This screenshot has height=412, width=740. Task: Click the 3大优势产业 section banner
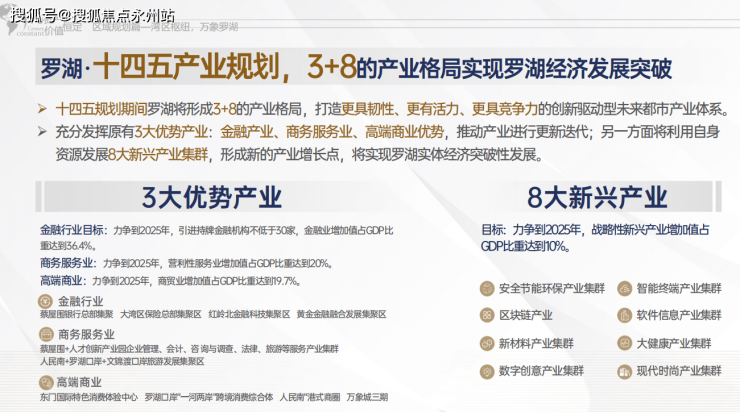[211, 197]
